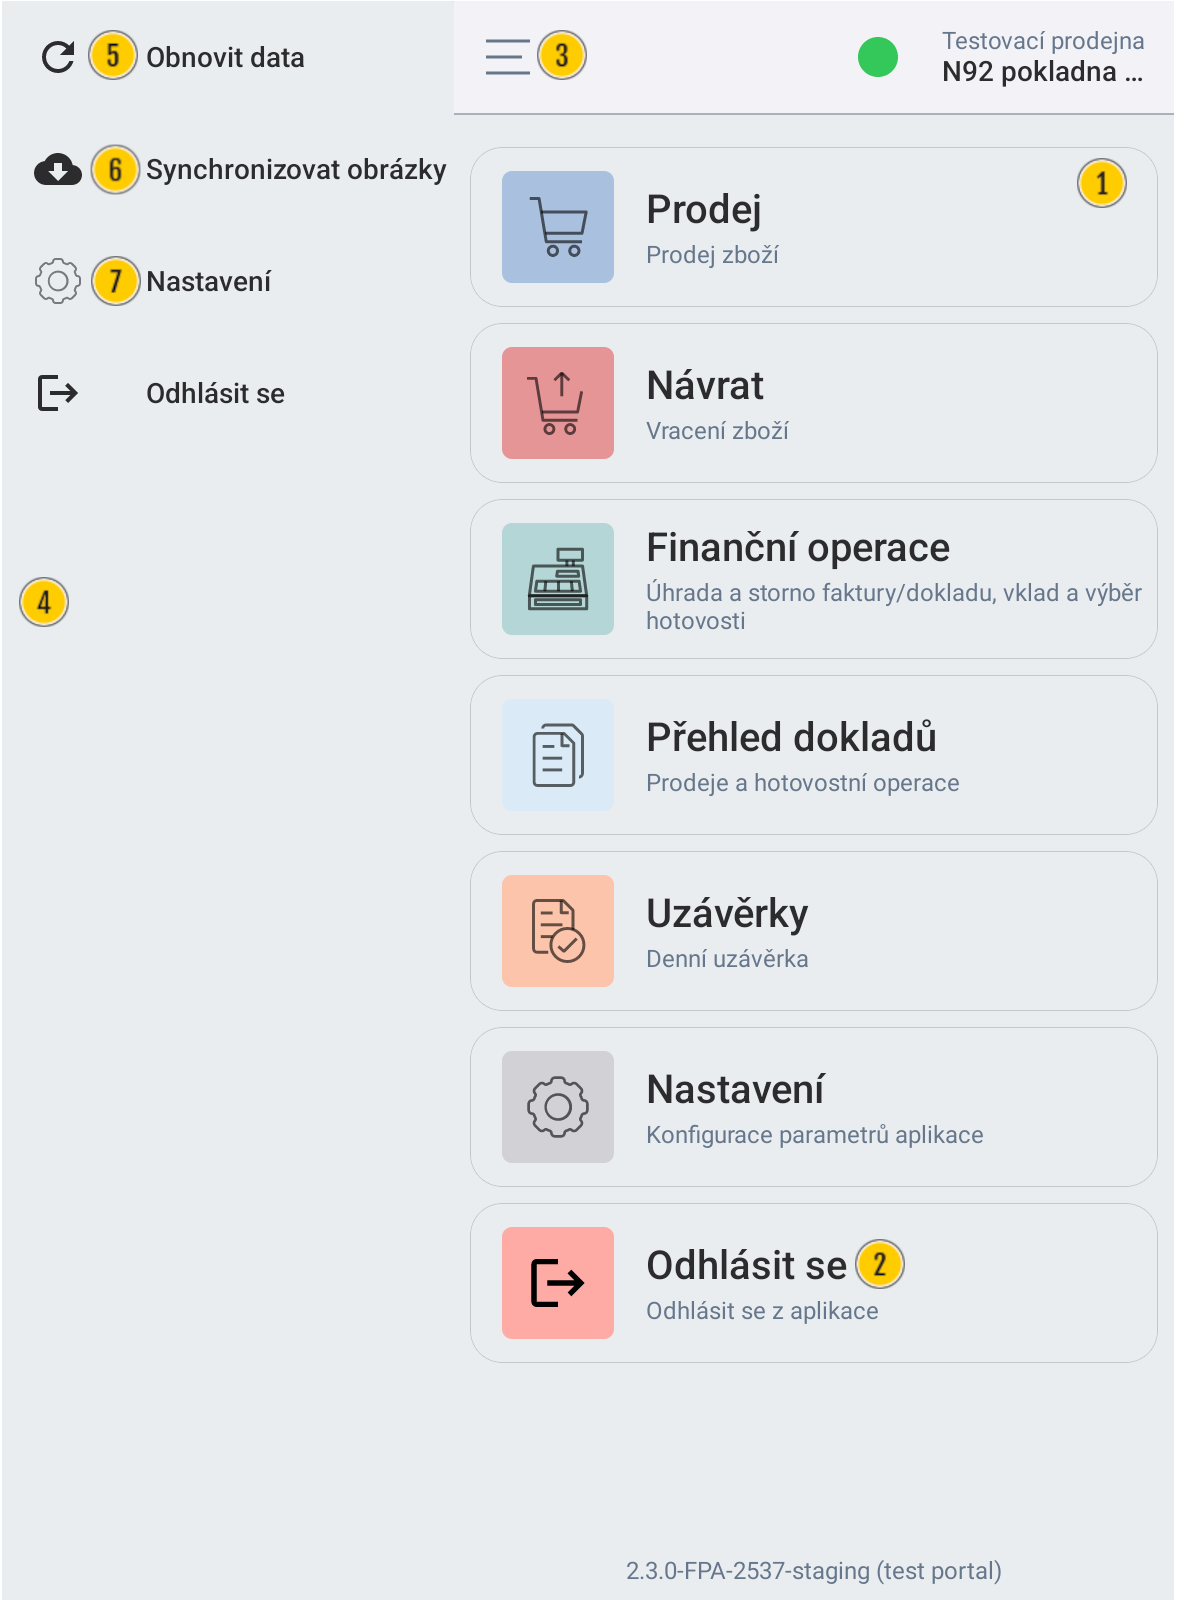
Task: Select Synchronizovat obrázky menu entry
Action: 296,170
